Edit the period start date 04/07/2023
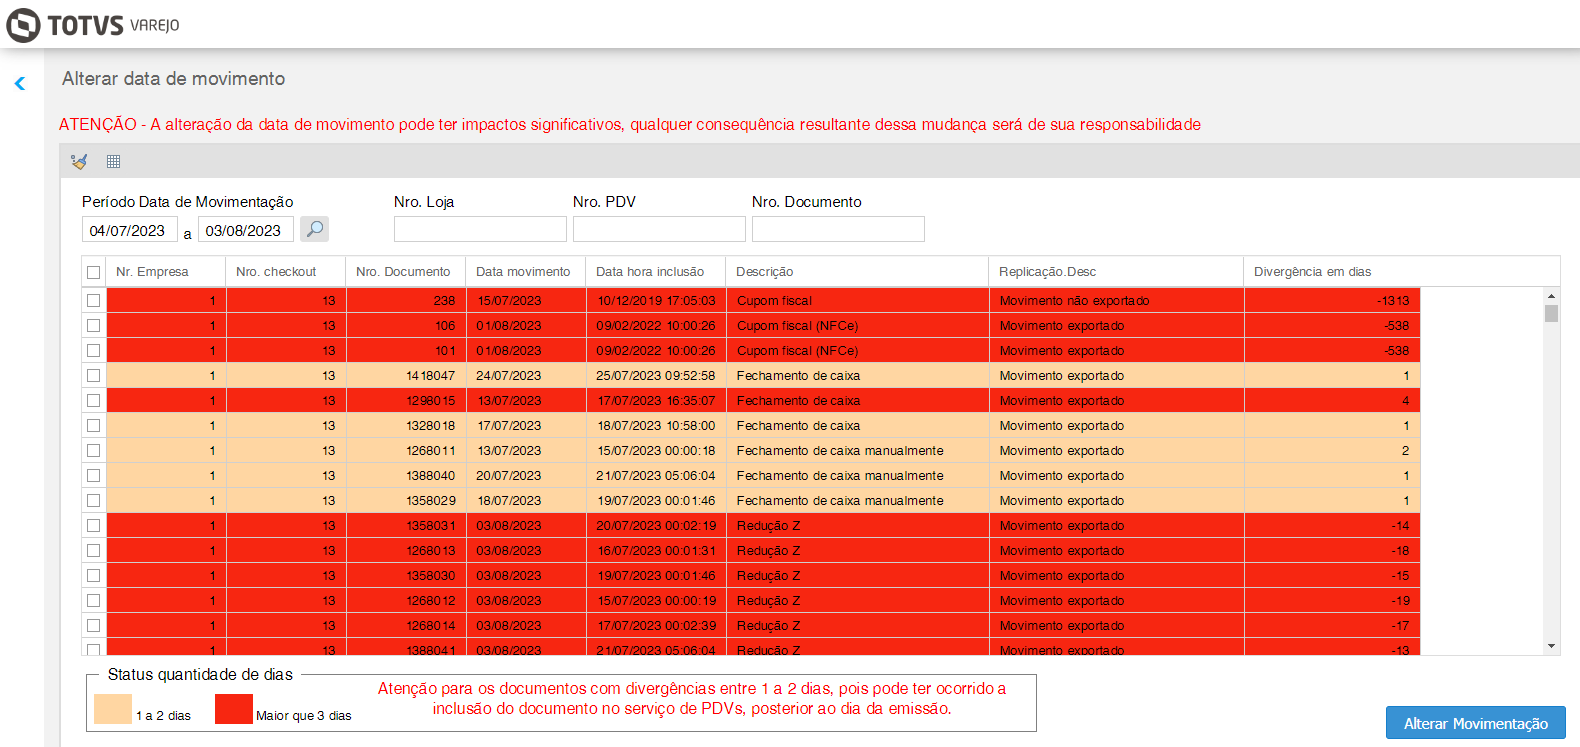Viewport: 1580px width, 747px height. pos(130,230)
